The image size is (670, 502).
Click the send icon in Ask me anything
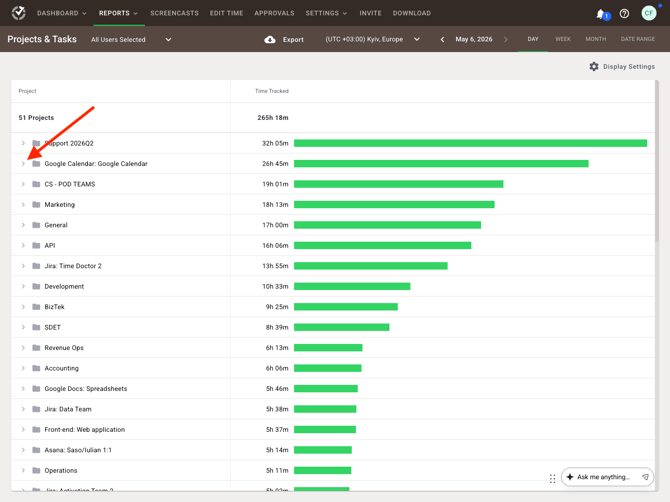pyautogui.click(x=645, y=477)
